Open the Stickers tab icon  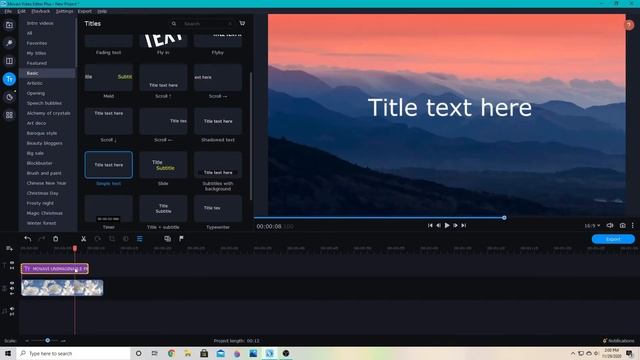tap(9, 97)
